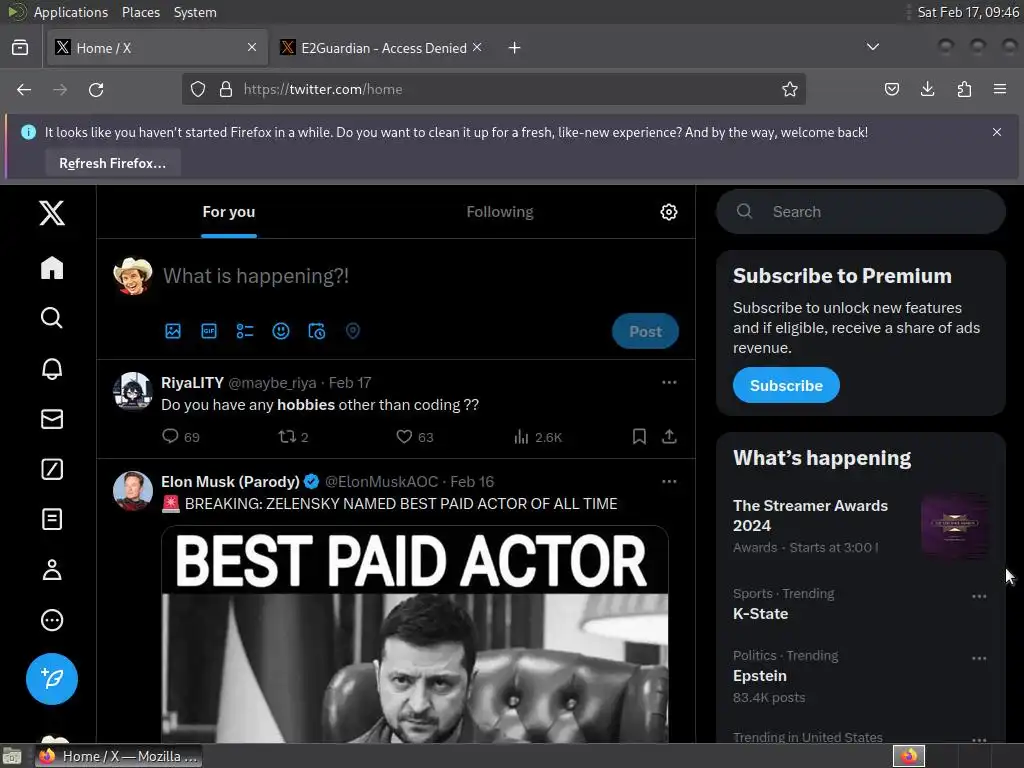Schedule the post with calendar icon

point(317,331)
